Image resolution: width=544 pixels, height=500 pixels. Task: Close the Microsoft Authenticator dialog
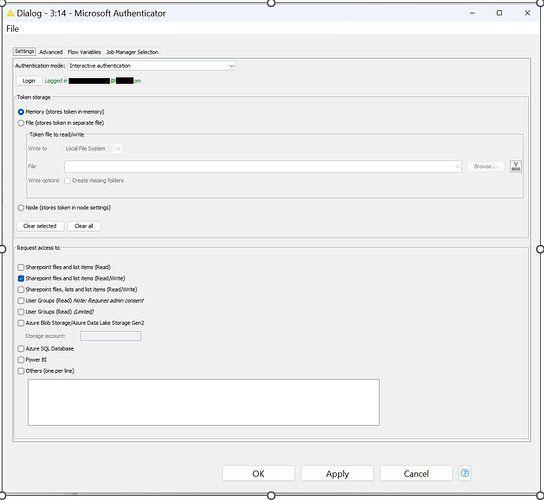point(527,13)
